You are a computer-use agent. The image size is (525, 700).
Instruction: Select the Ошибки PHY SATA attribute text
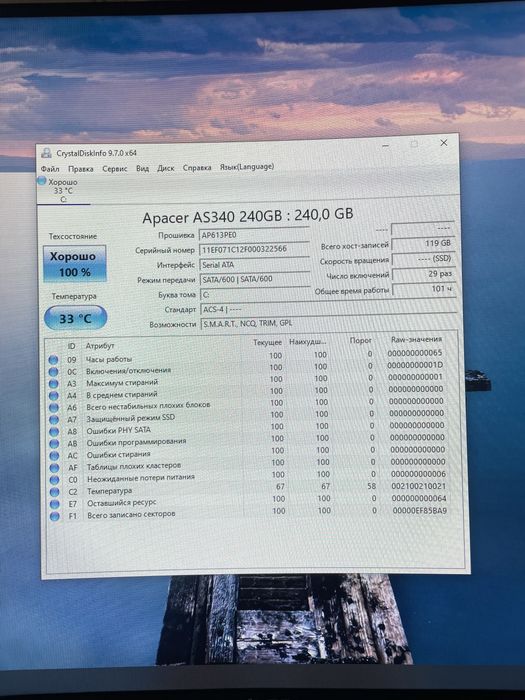[118, 430]
